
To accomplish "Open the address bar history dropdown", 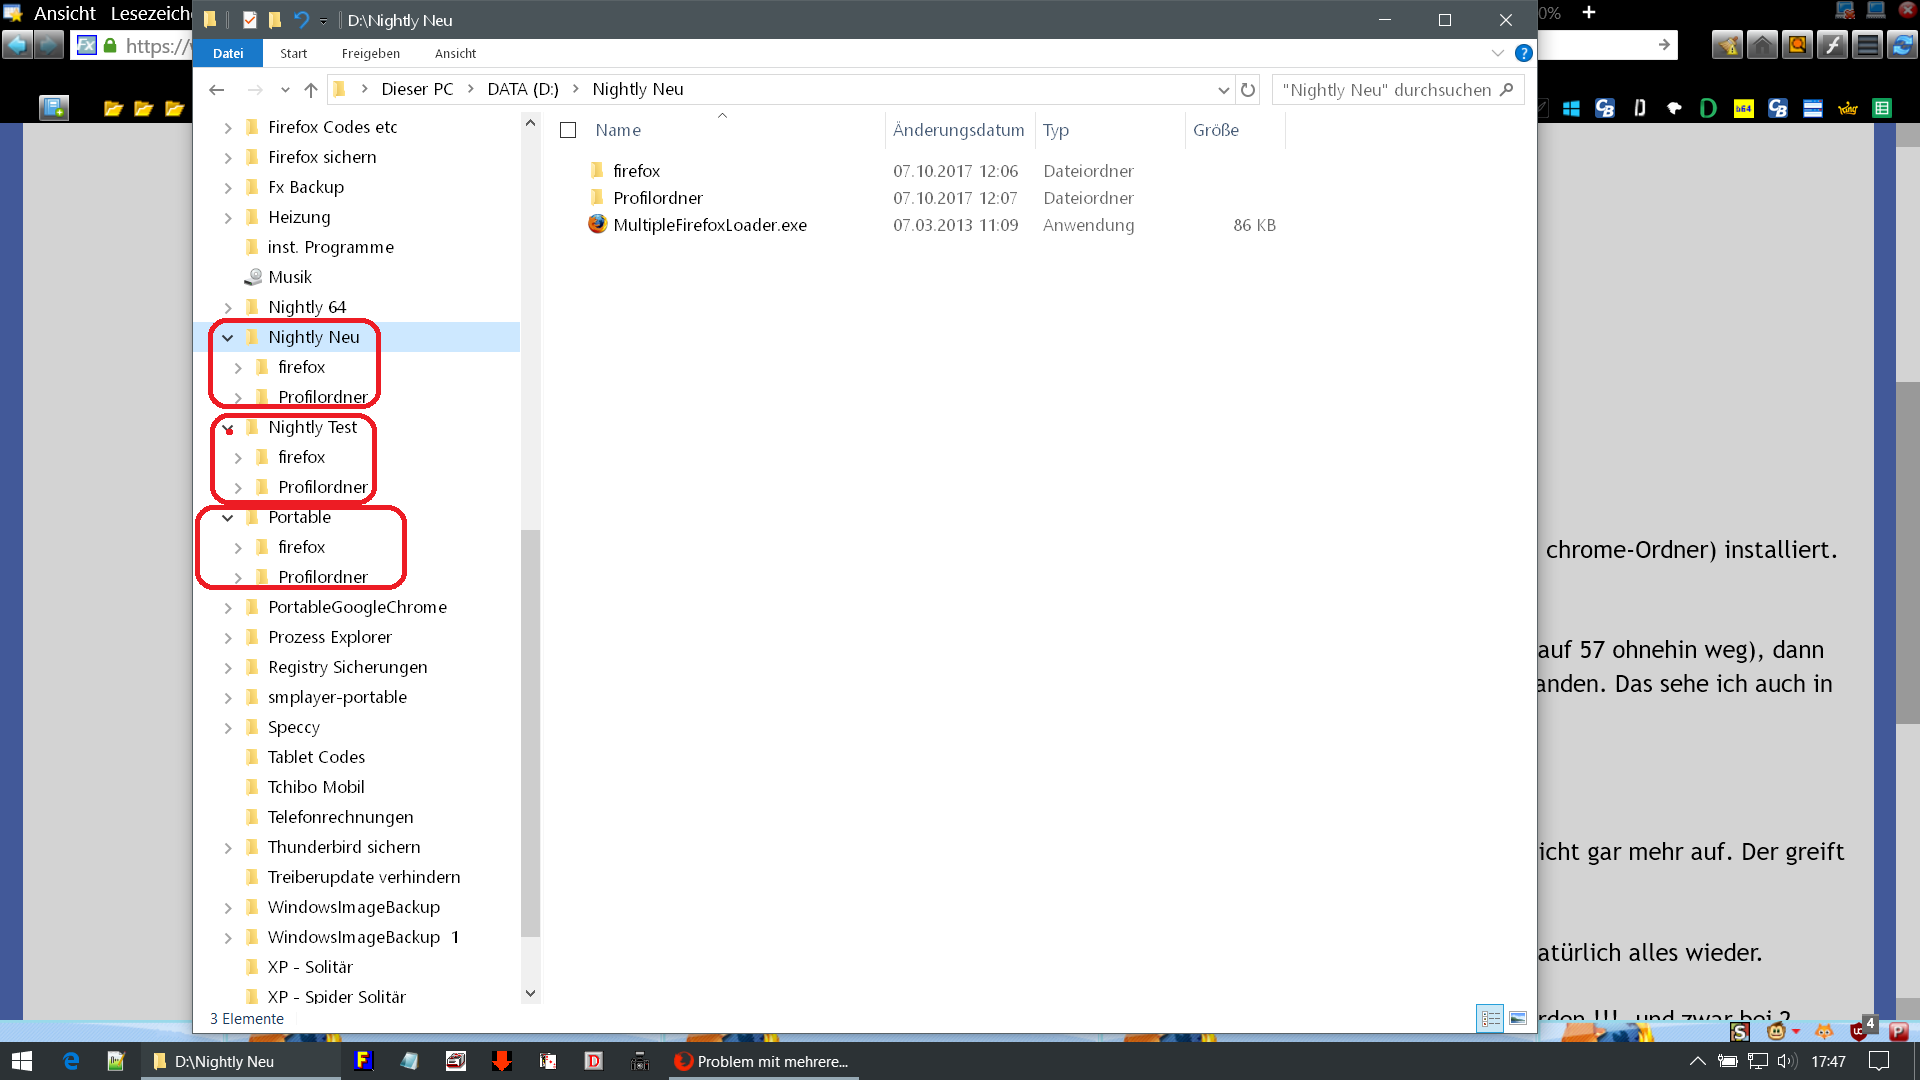I will click(x=1223, y=90).
